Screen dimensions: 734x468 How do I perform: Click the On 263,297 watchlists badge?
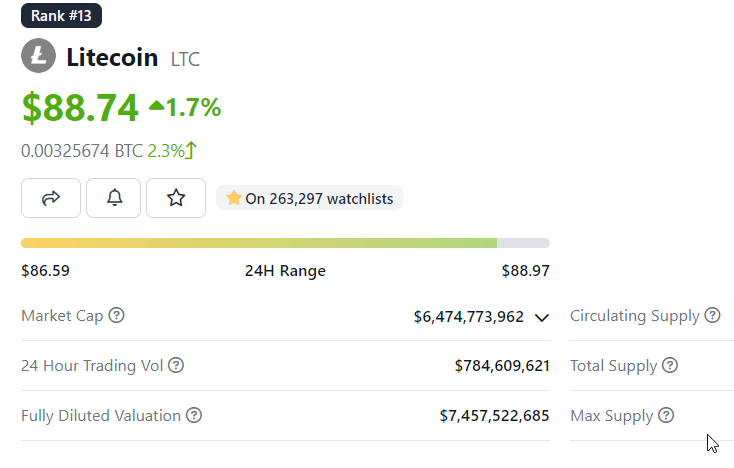(x=309, y=198)
